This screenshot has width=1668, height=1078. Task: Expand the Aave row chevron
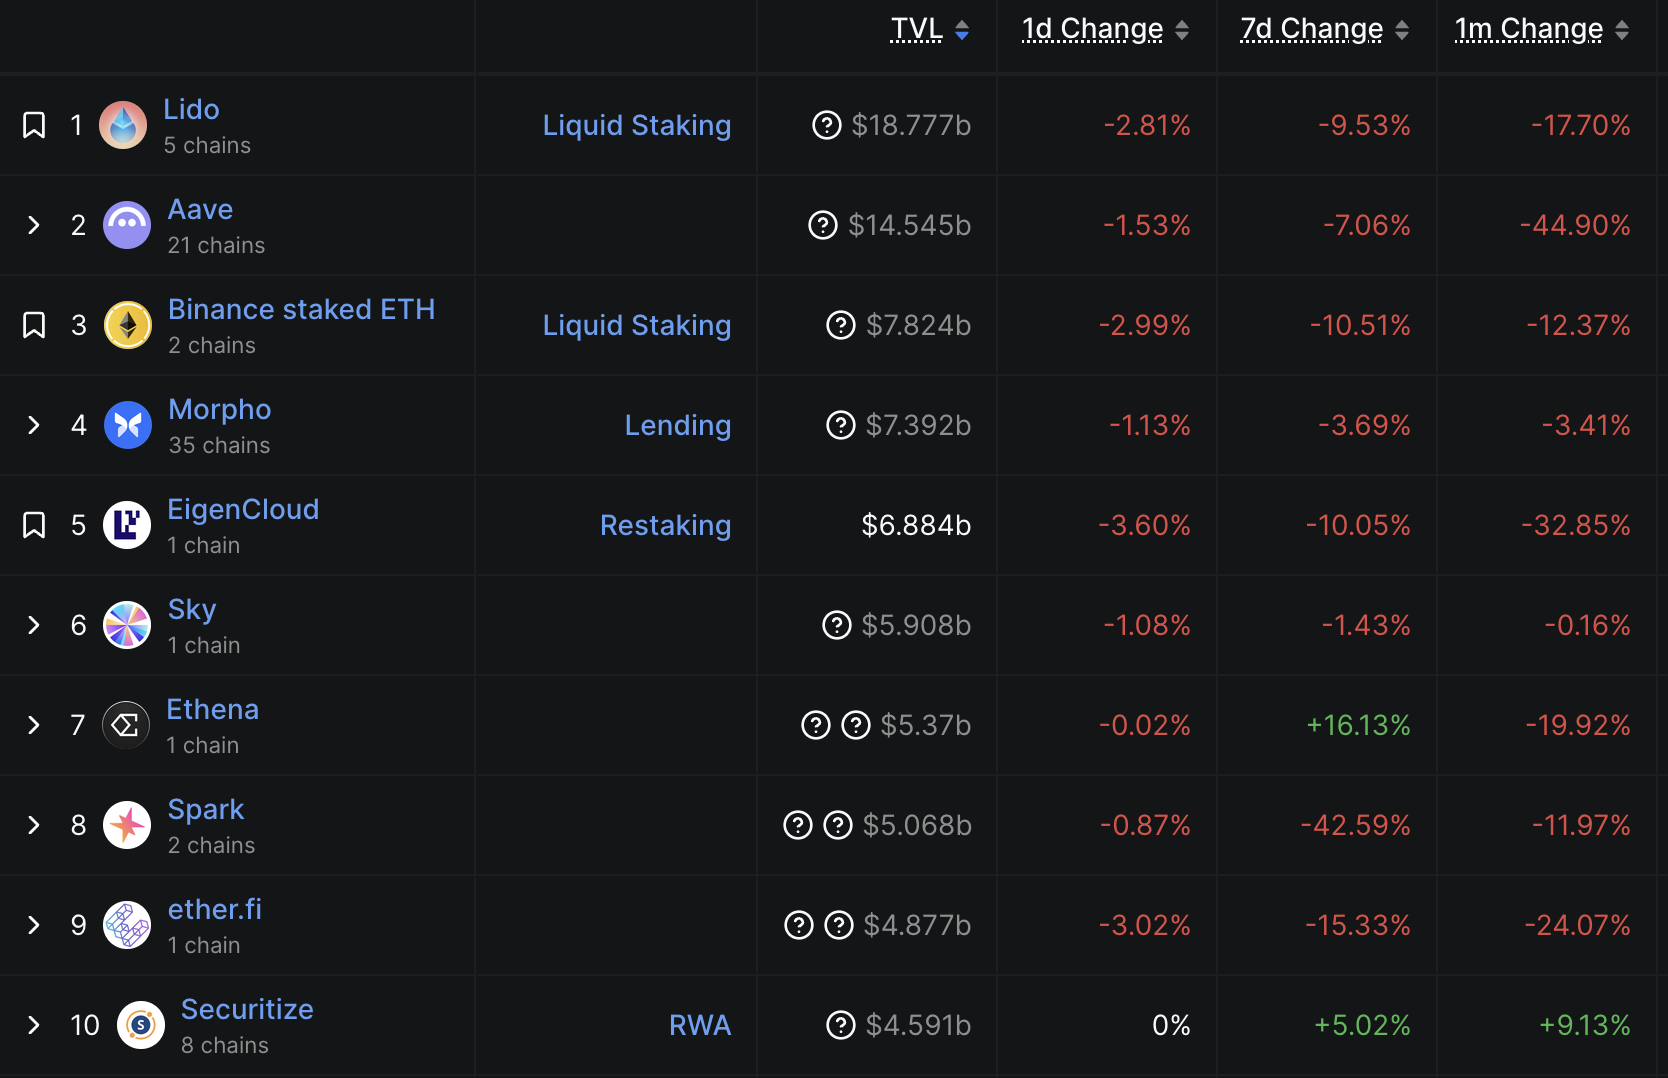click(x=34, y=225)
